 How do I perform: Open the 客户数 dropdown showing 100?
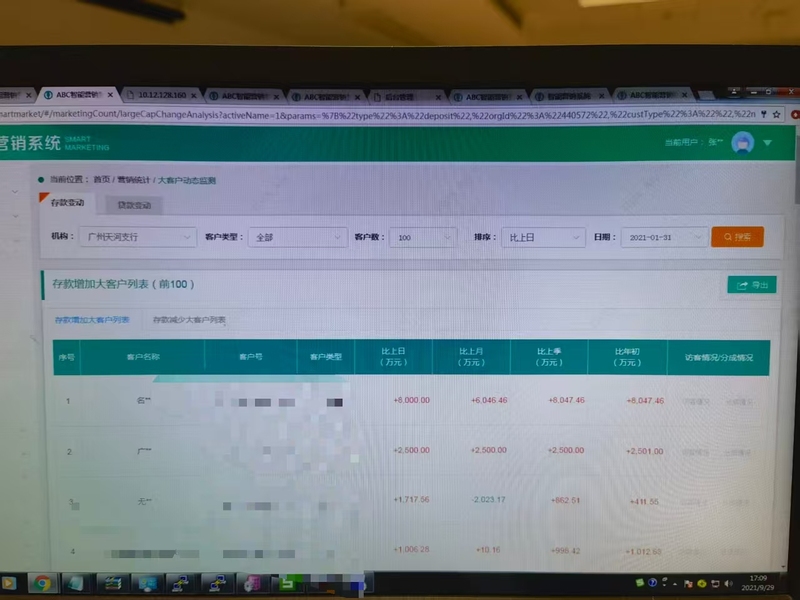pyautogui.click(x=422, y=237)
